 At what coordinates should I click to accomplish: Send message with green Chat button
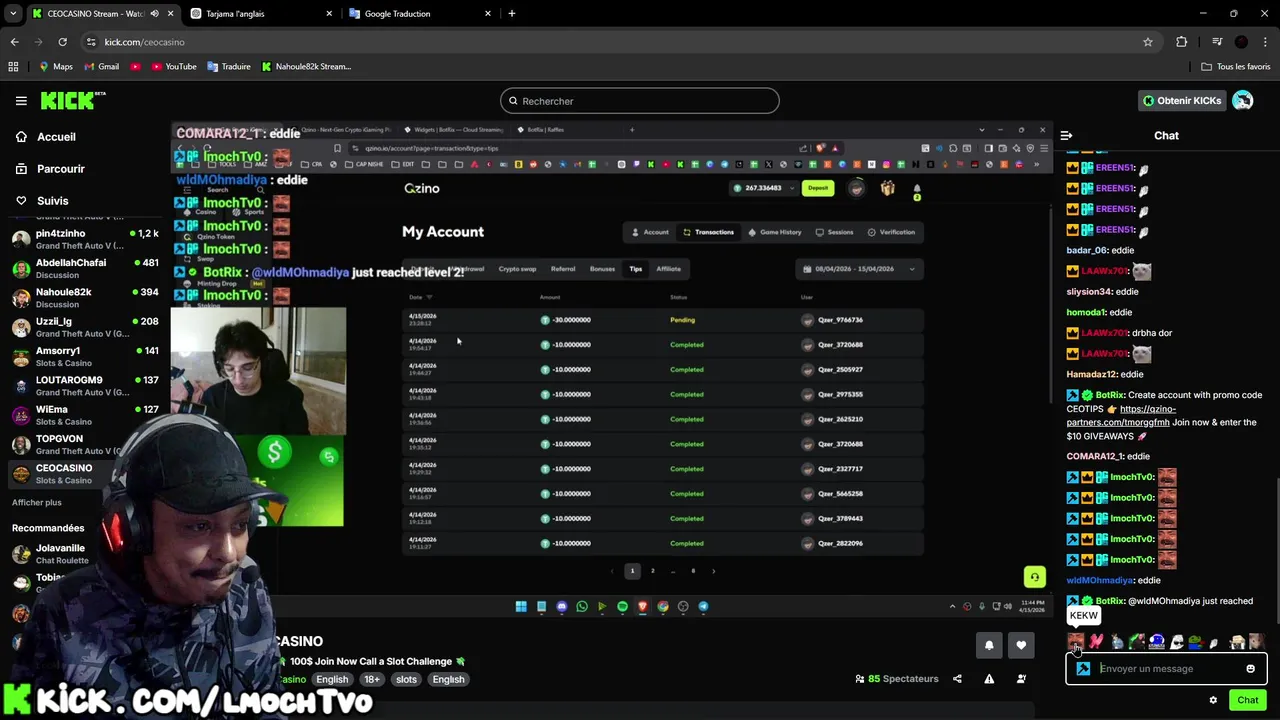[x=1247, y=700]
